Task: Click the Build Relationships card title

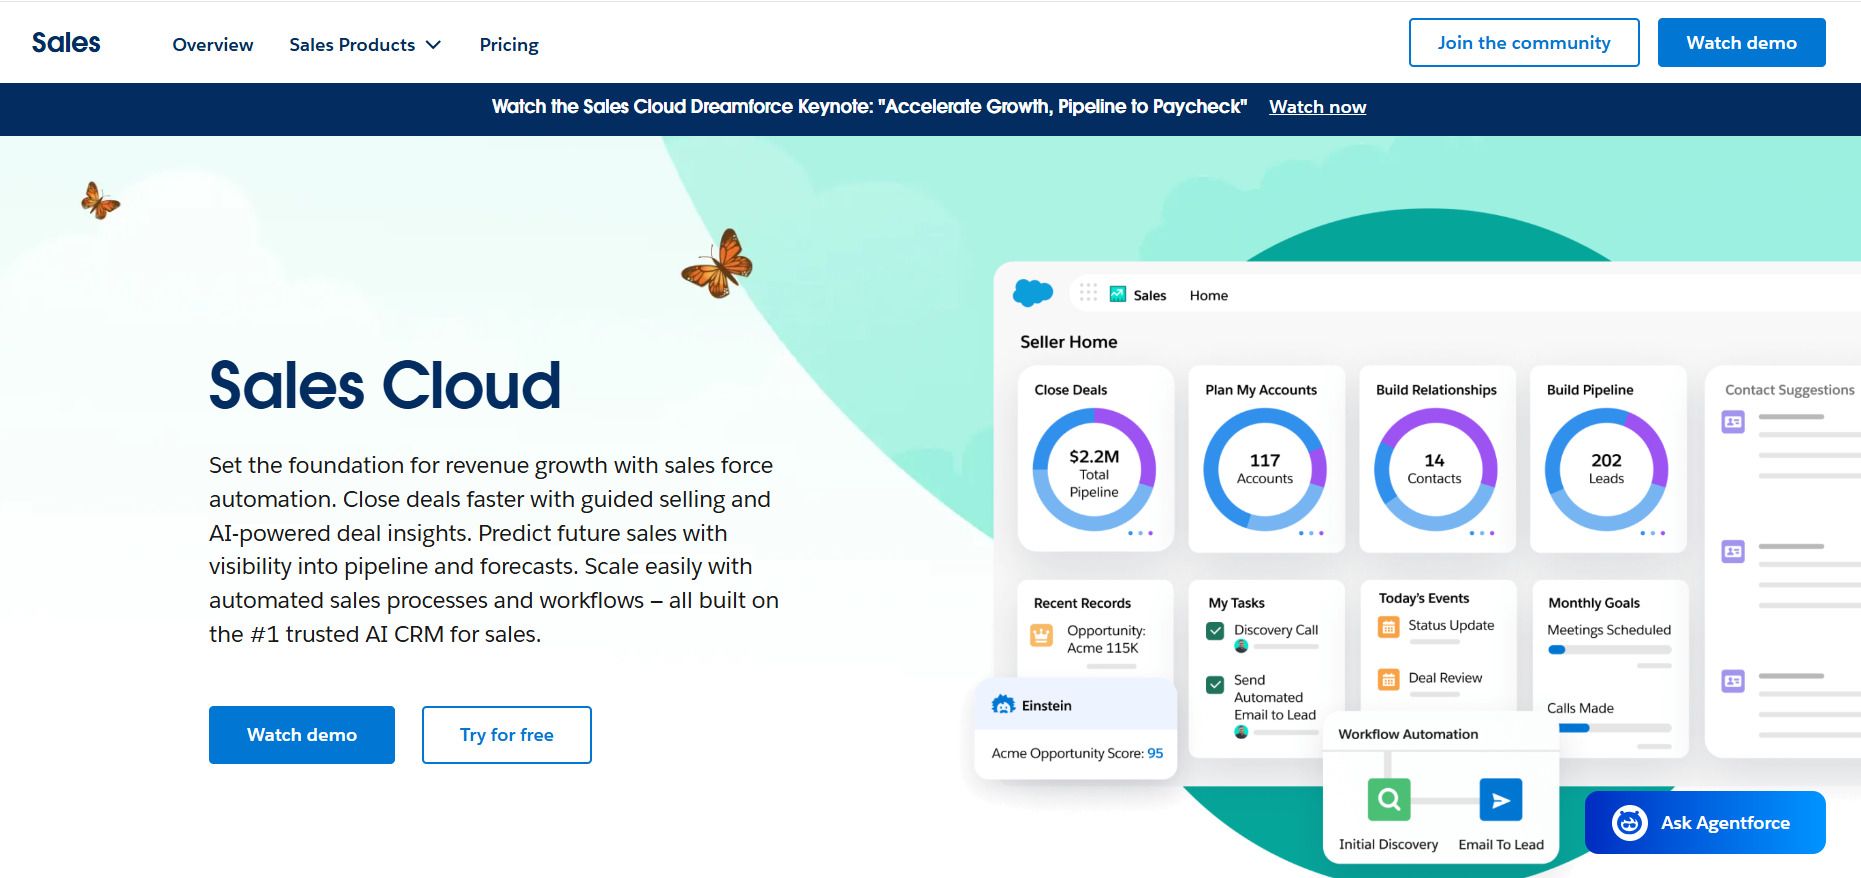Action: coord(1436,390)
